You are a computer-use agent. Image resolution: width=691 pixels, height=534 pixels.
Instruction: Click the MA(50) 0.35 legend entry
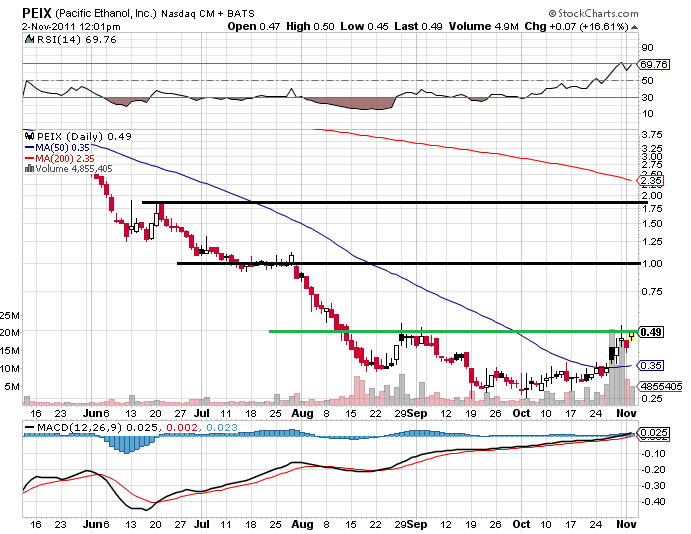(x=62, y=148)
